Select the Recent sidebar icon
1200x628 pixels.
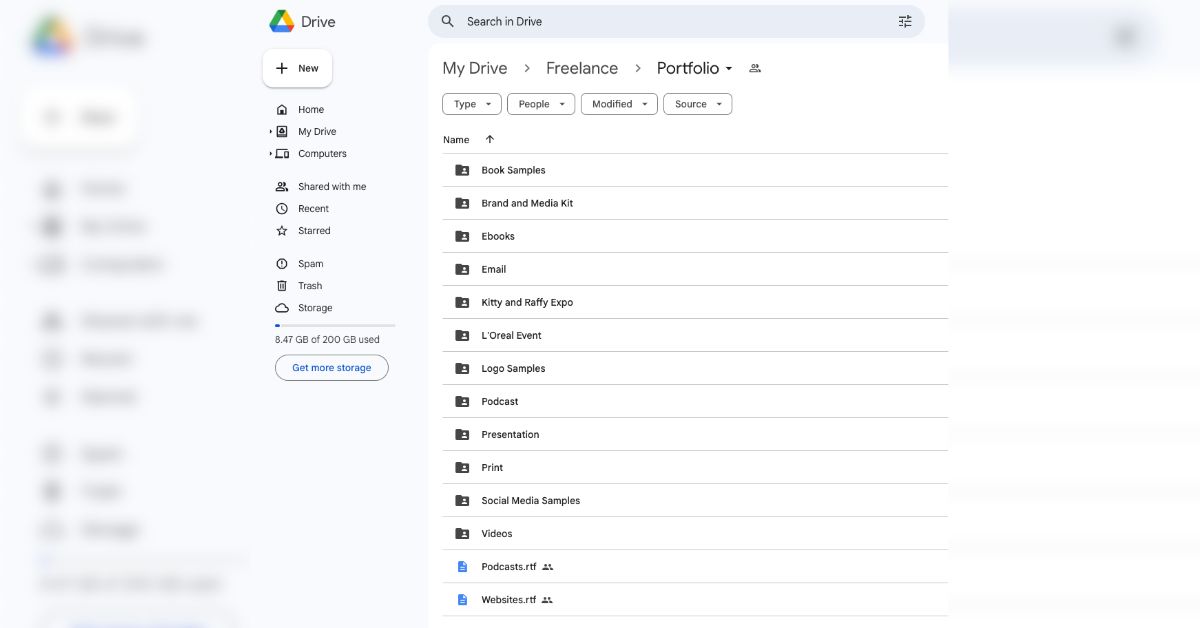tap(283, 208)
